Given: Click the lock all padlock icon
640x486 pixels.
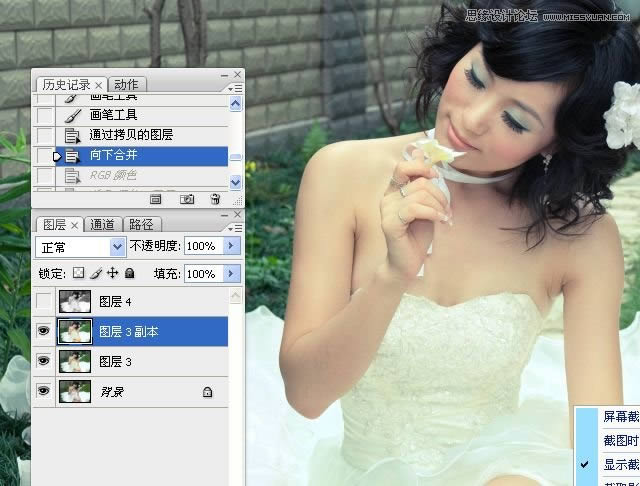Looking at the screenshot, I should pyautogui.click(x=128, y=273).
